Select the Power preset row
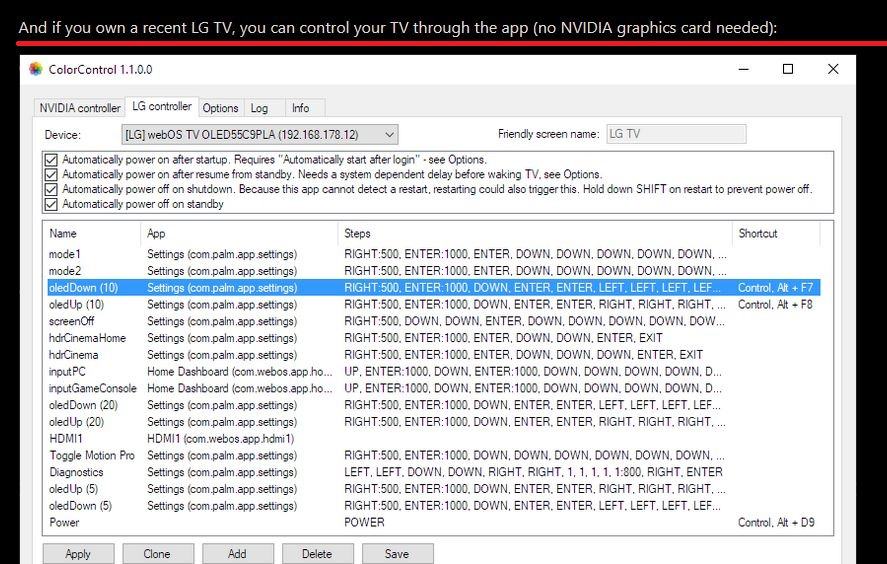 coord(434,522)
